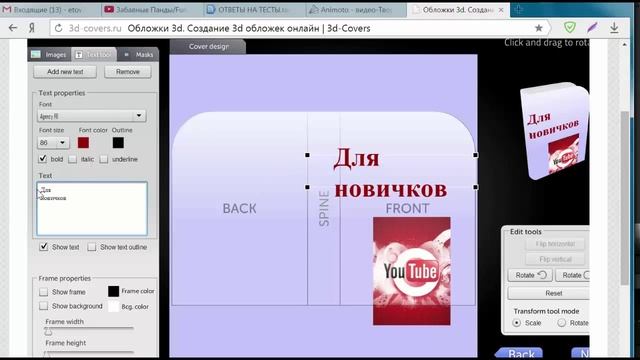Pick the red Font color swatch
Viewport: 640px width, 360px height.
[x=83, y=142]
